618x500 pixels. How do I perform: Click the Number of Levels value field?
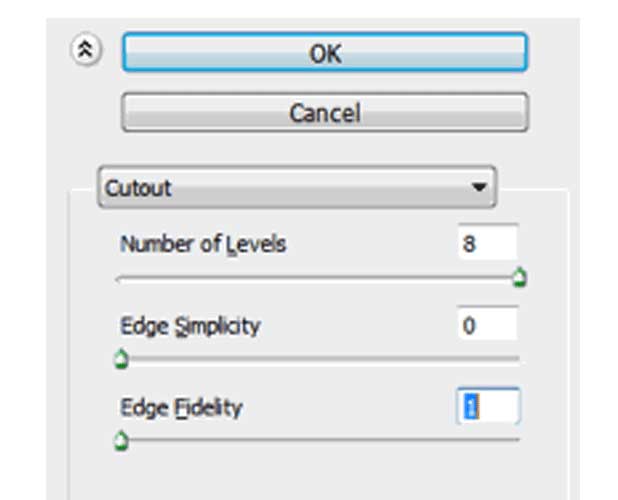[x=488, y=243]
